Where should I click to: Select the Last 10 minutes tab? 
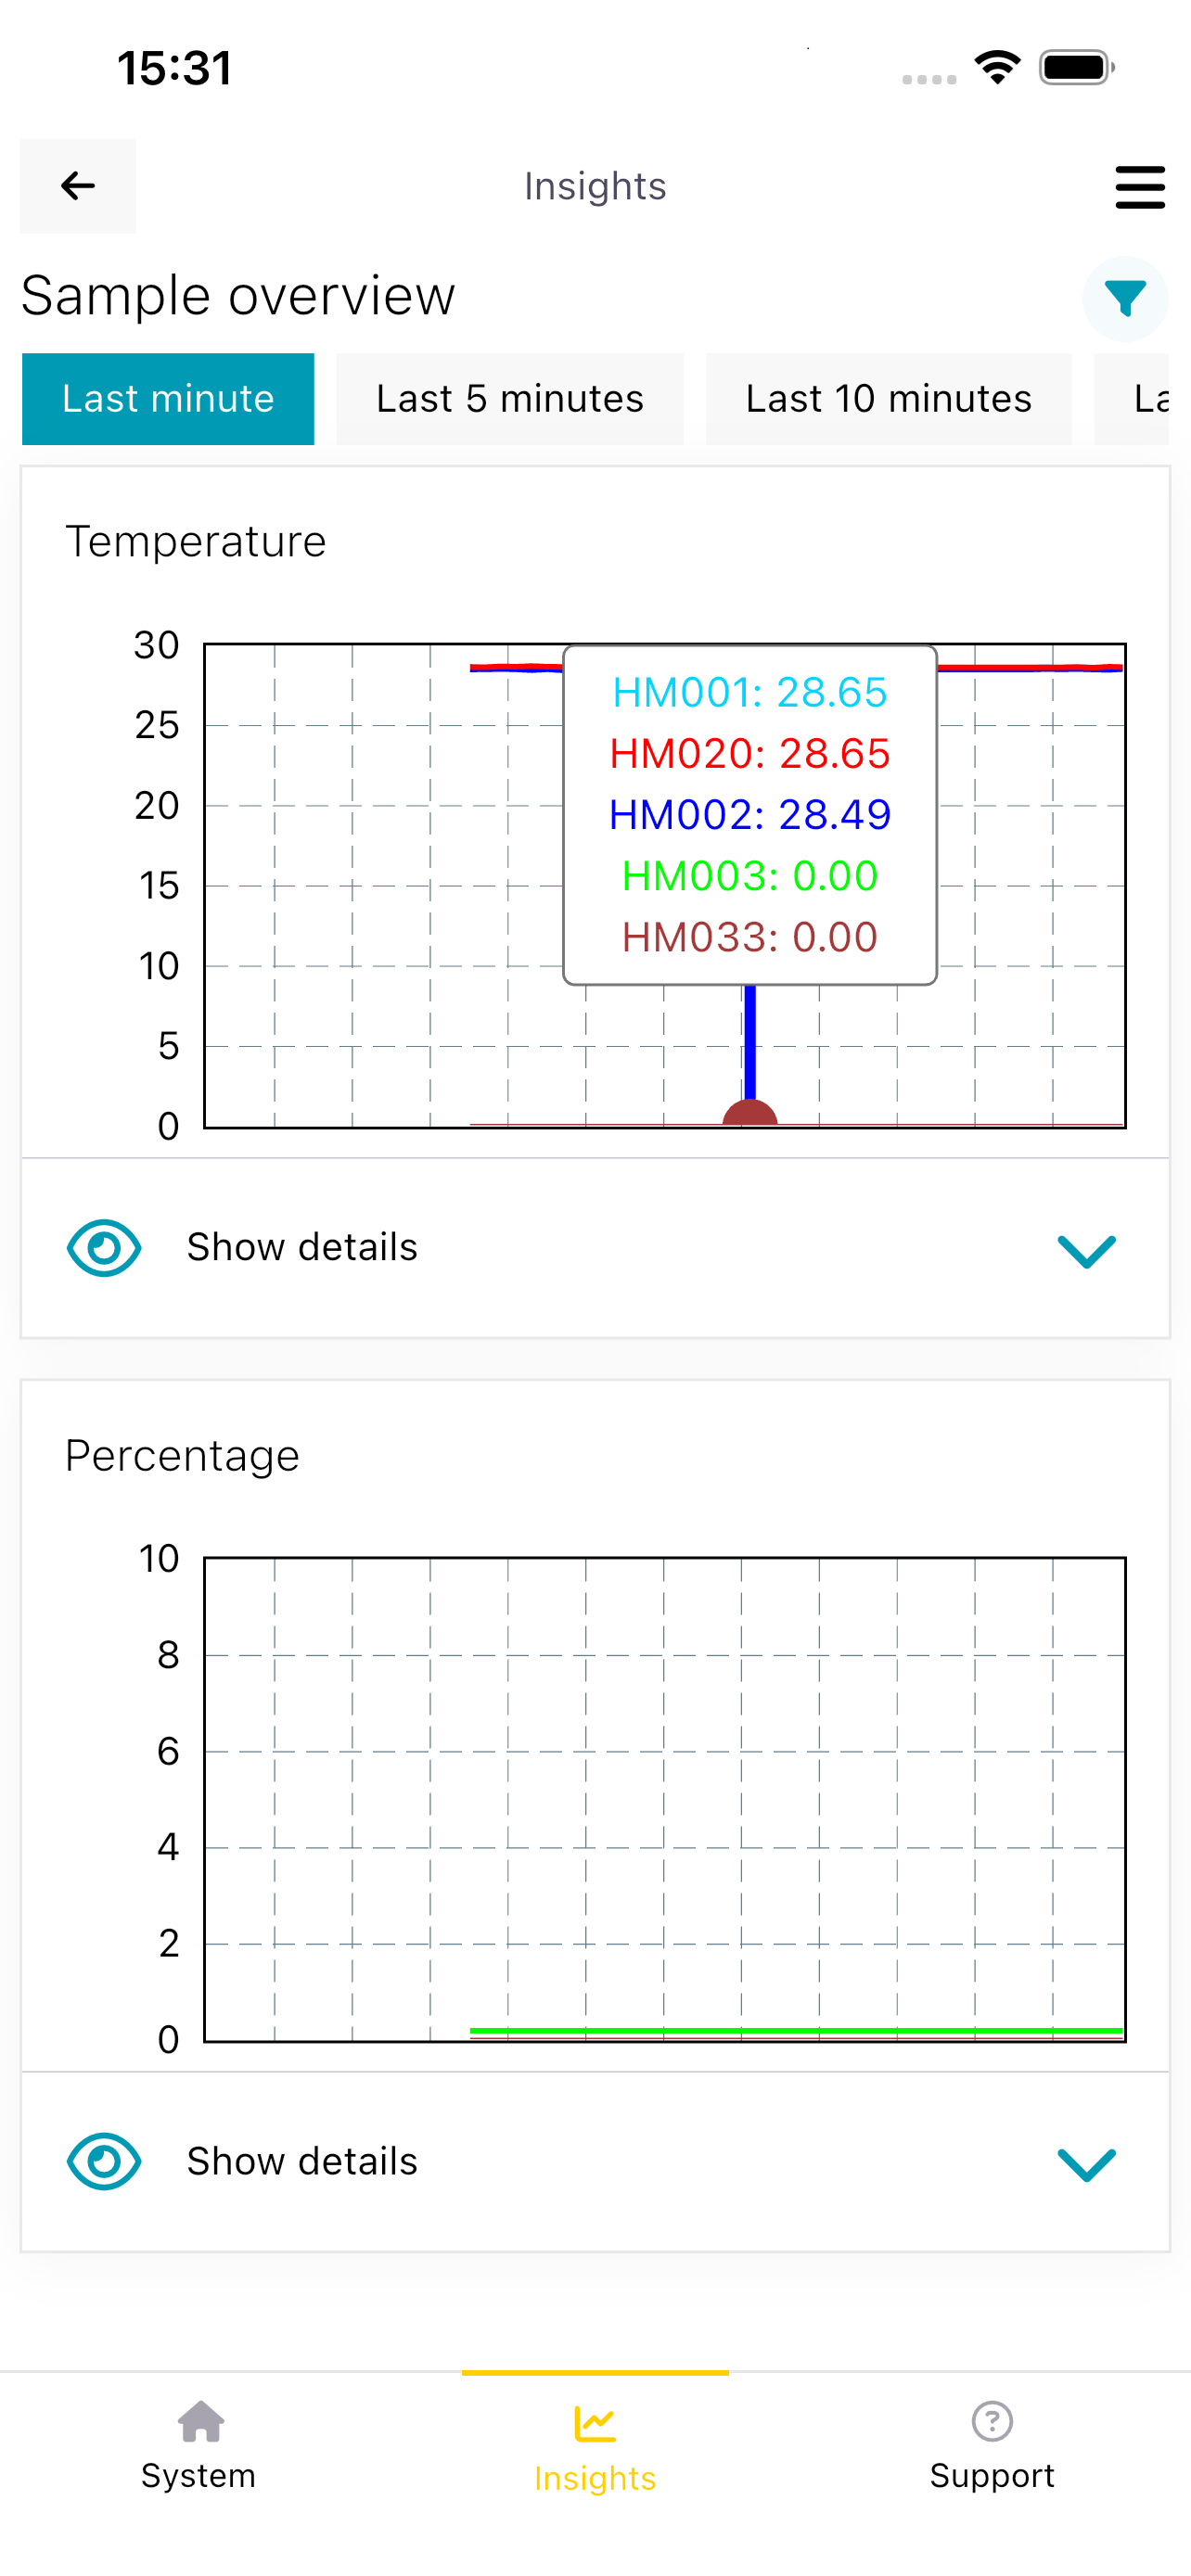click(x=889, y=399)
